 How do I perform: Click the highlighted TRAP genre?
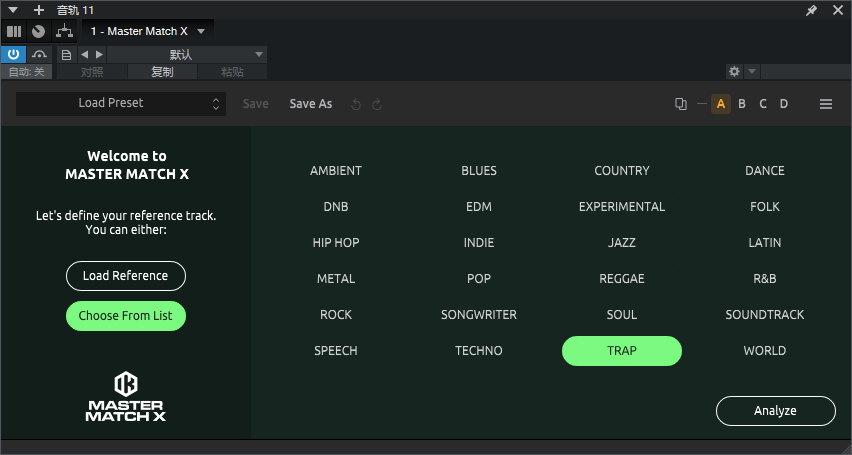pos(622,351)
